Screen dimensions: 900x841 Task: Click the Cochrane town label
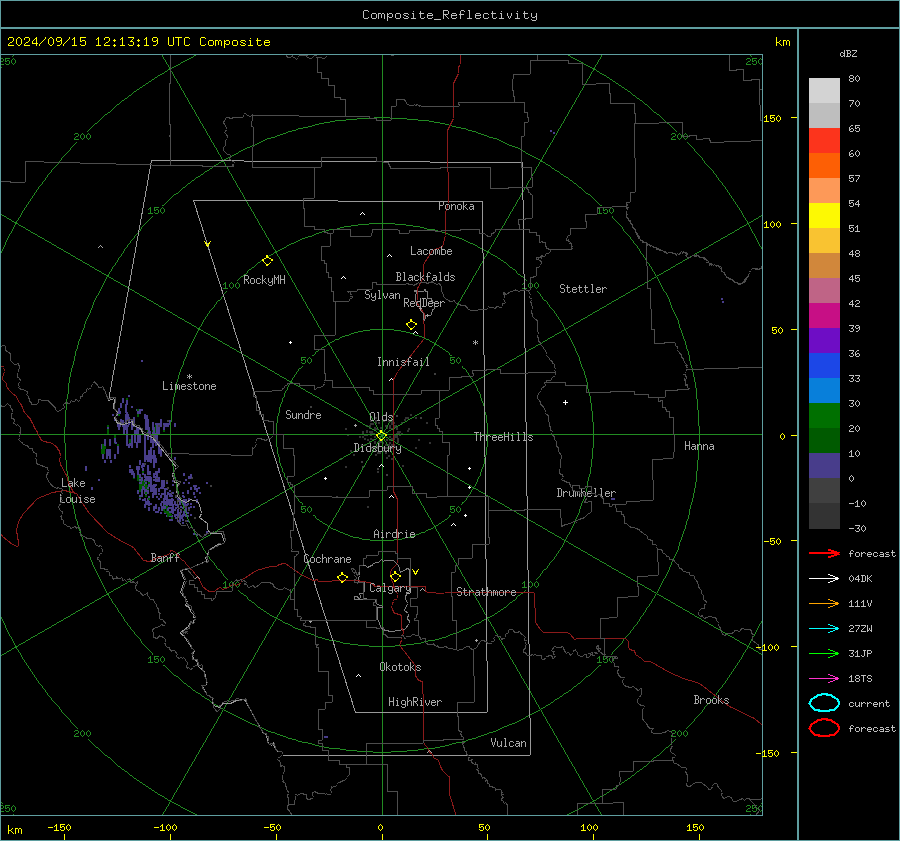point(327,559)
